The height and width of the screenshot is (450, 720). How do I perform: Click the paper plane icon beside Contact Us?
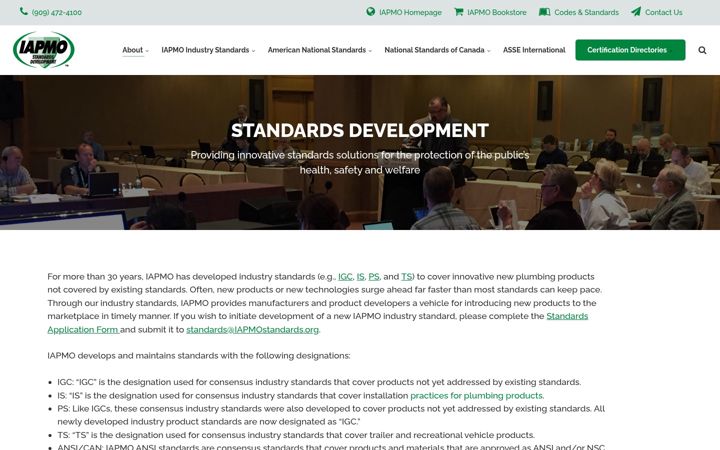(x=636, y=12)
